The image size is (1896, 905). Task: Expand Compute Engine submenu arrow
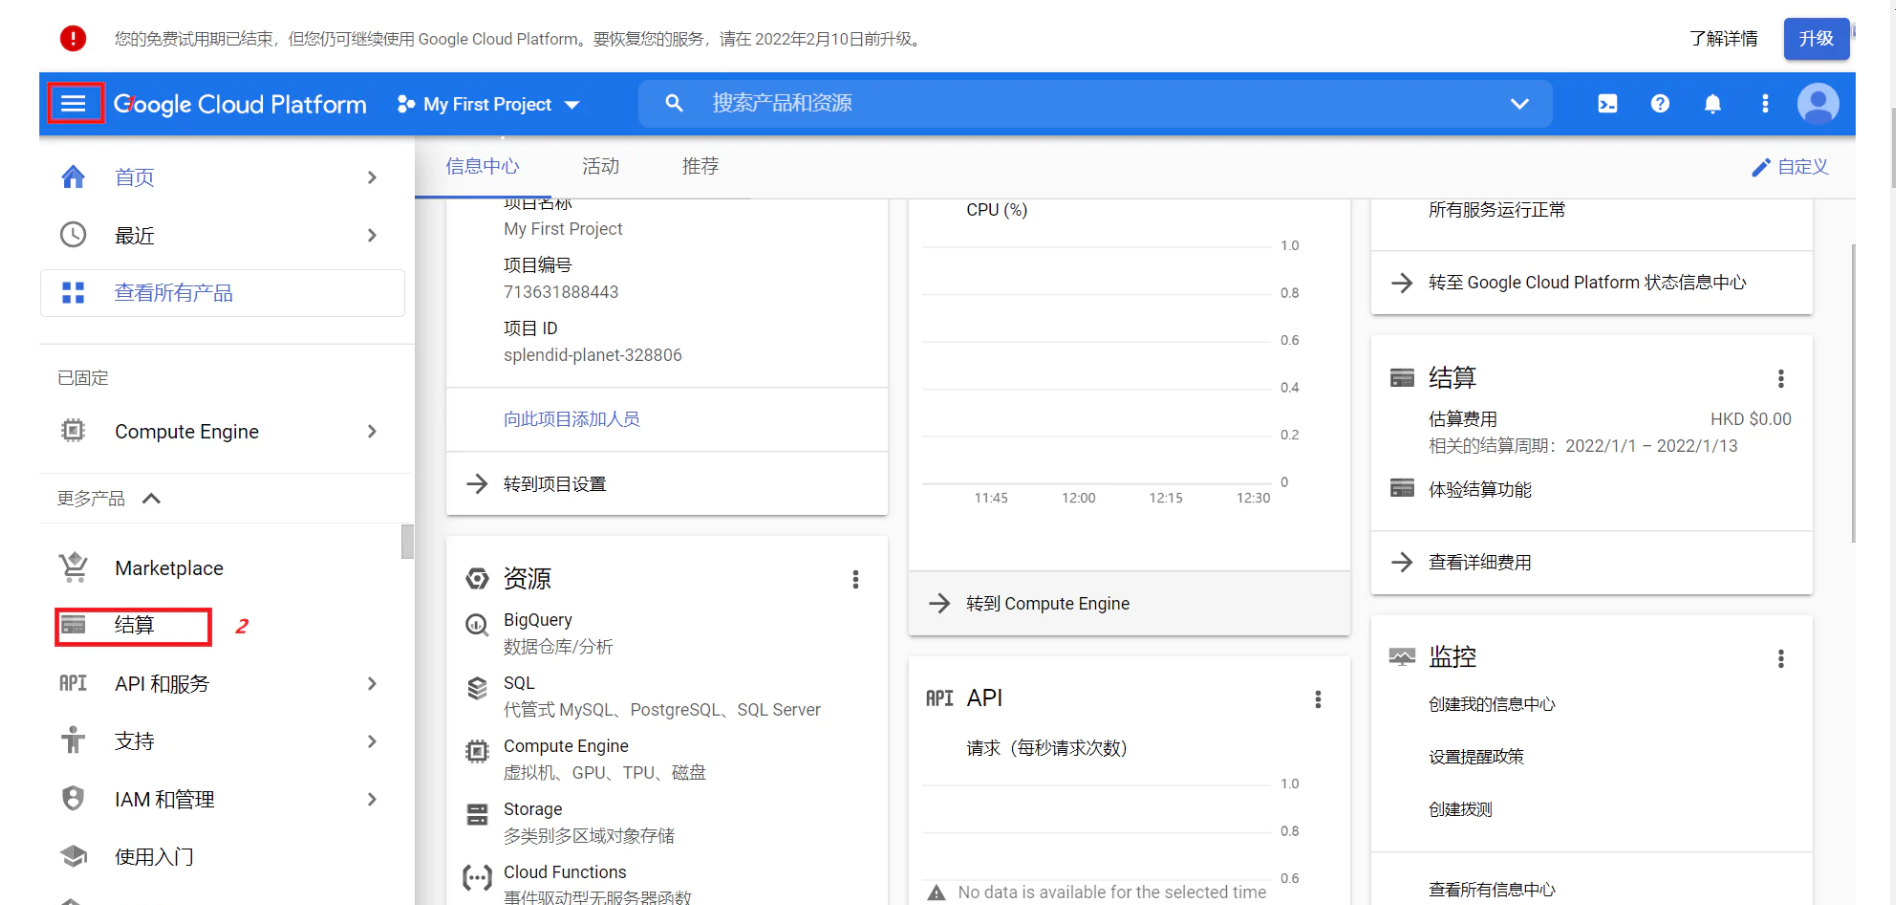pyautogui.click(x=372, y=431)
